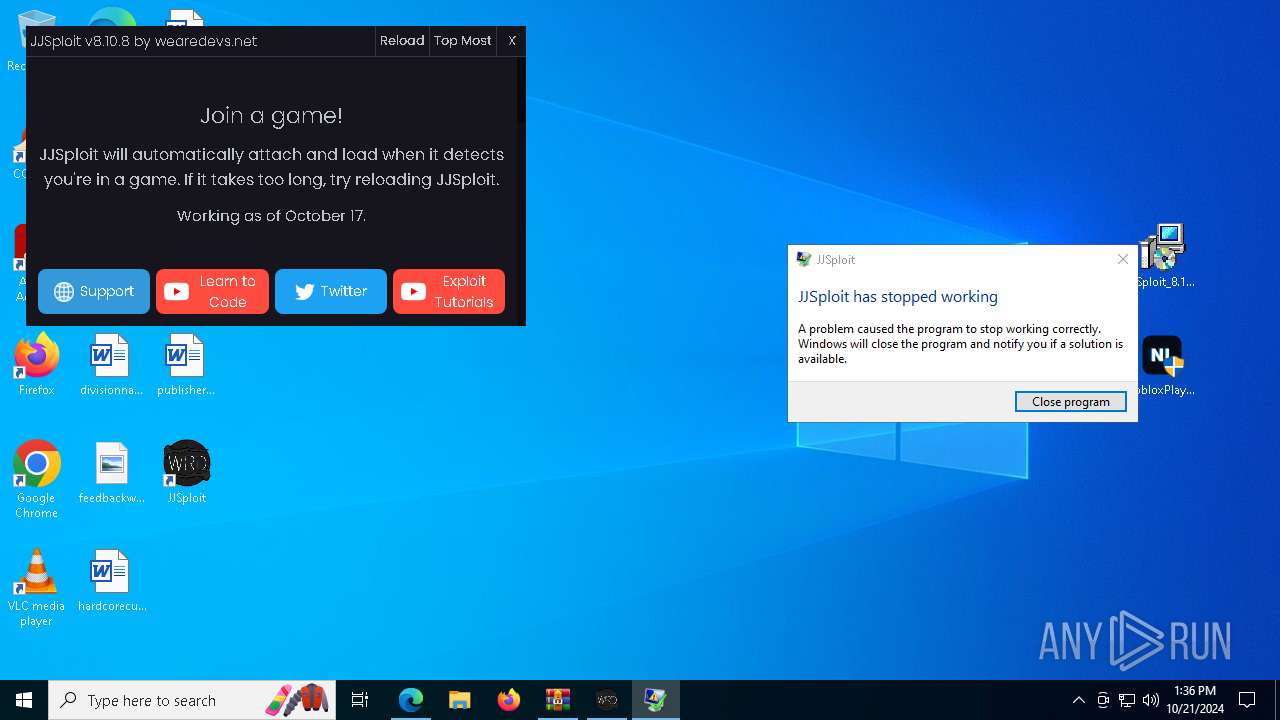Click Reload in JJSploit title bar

click(x=402, y=41)
